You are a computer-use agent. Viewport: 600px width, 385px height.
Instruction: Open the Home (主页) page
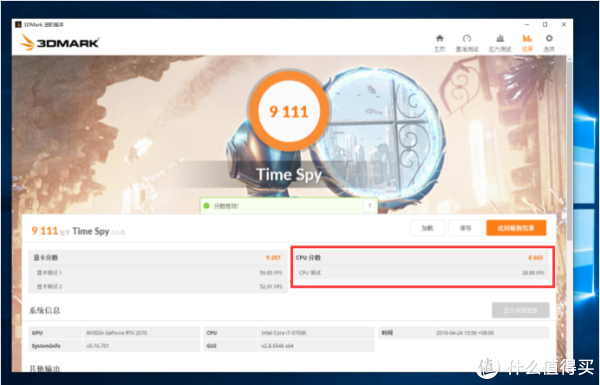pyautogui.click(x=439, y=43)
